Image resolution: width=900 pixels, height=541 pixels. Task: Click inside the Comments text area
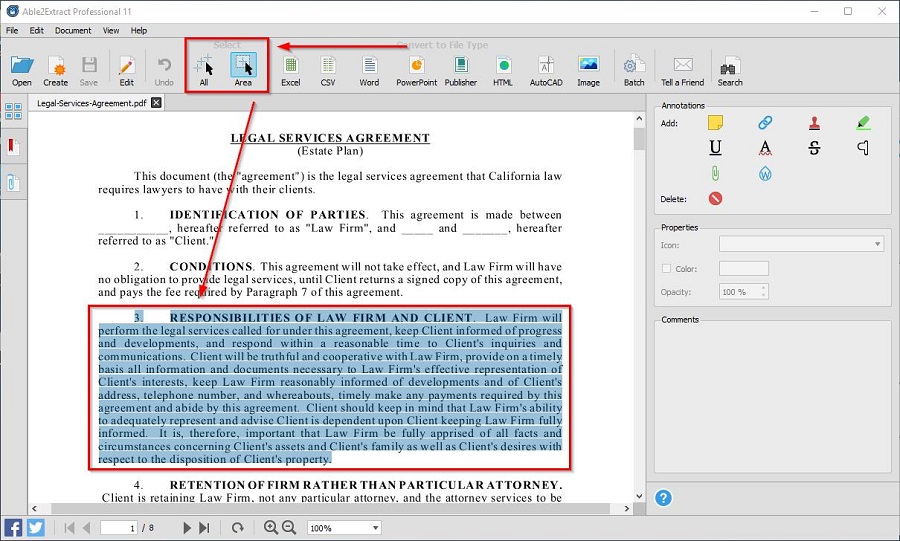(x=772, y=399)
